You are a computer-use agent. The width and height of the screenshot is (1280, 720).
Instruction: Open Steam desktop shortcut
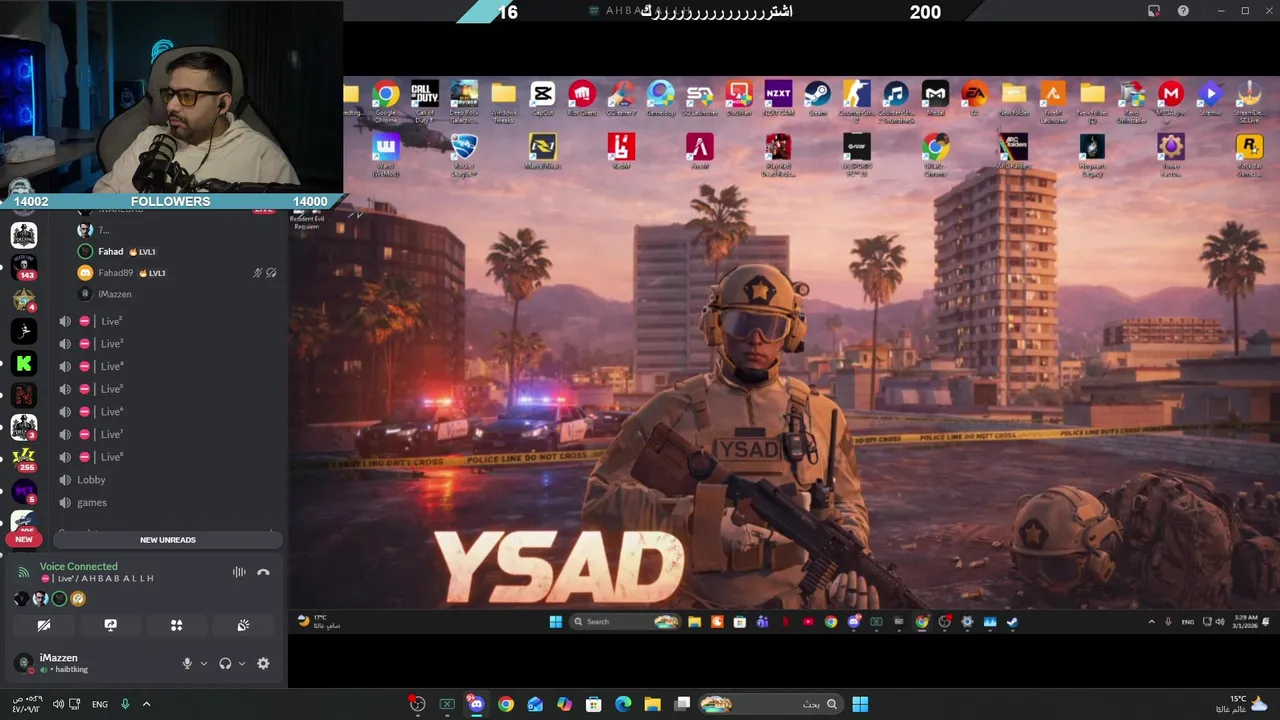click(817, 98)
